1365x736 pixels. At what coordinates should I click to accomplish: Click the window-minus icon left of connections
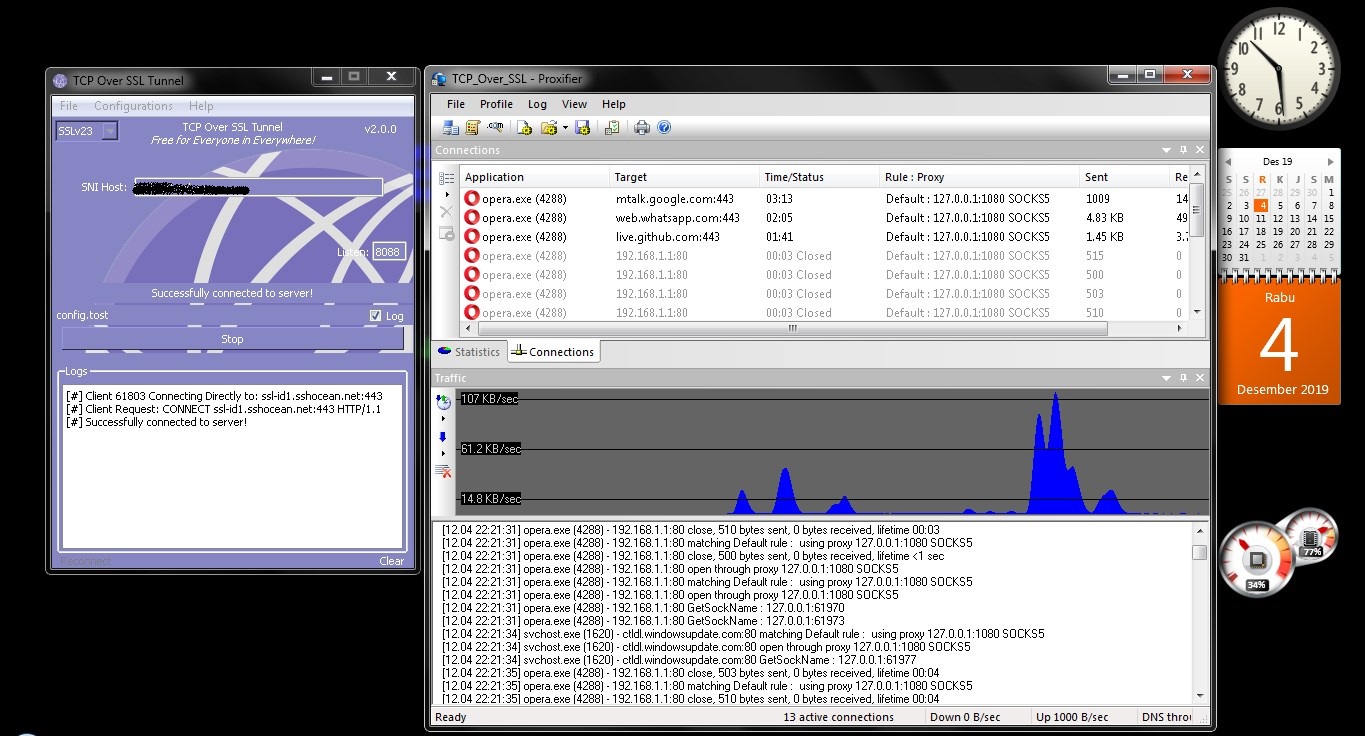point(446,234)
